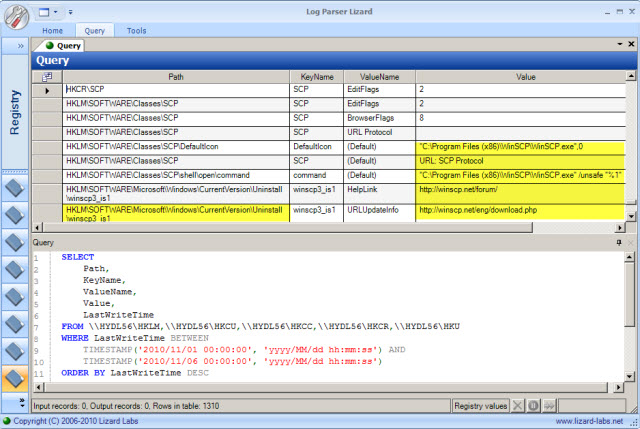
Task: Click the HKCR\SCP path cell
Action: pos(176,89)
